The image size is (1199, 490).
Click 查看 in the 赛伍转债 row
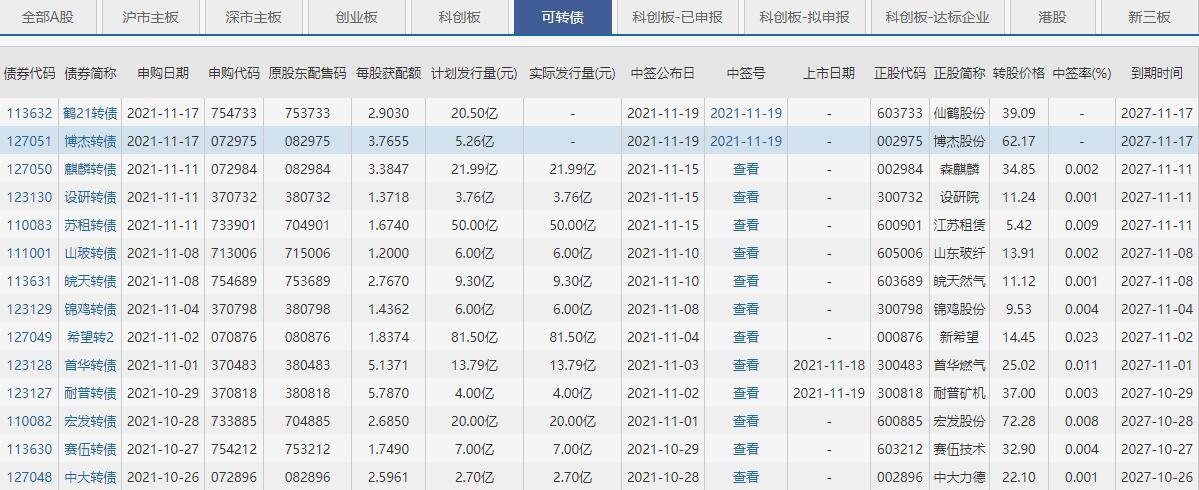click(746, 449)
